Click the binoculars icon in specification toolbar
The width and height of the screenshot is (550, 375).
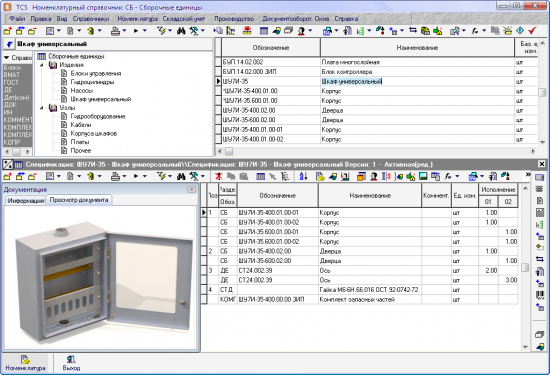[181, 176]
